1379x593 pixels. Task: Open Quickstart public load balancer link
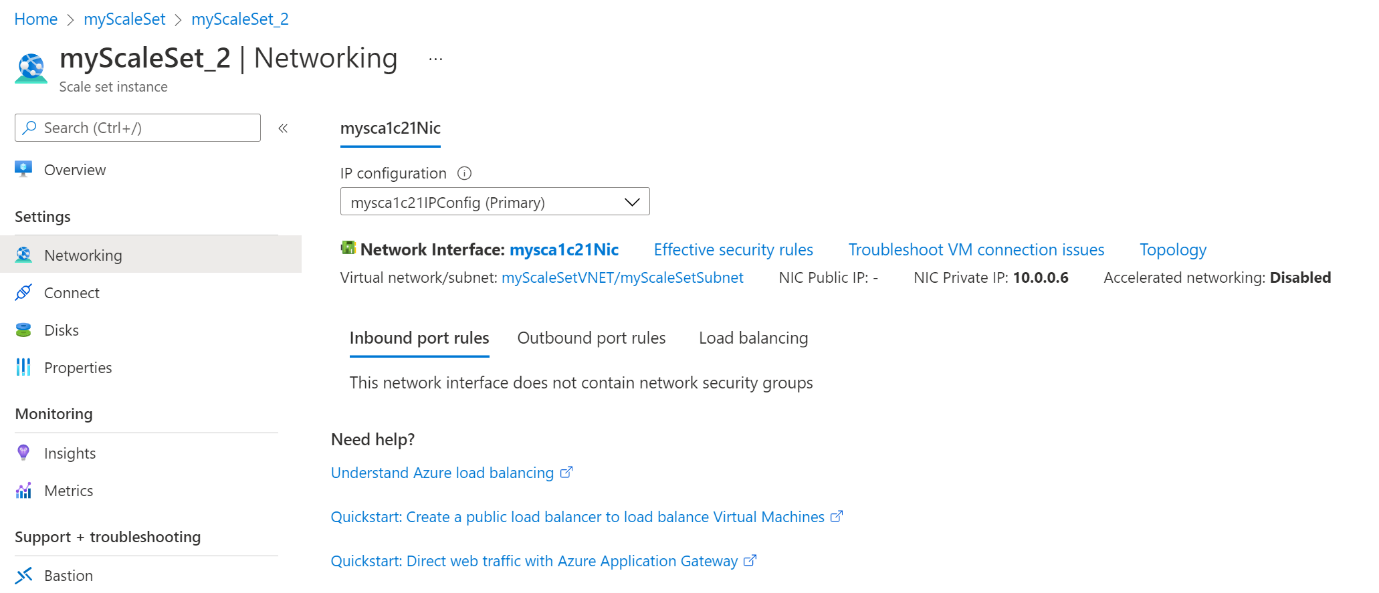tap(578, 517)
